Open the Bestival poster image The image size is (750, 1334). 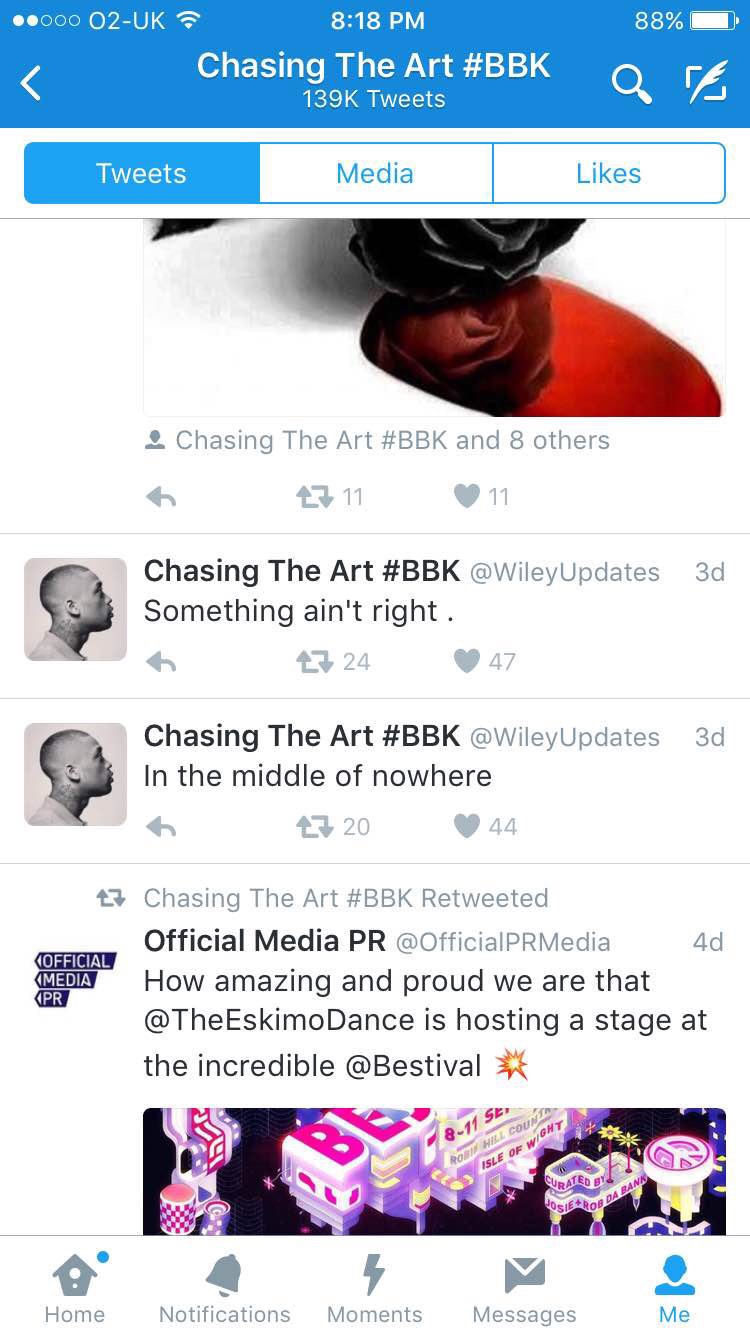tap(434, 1171)
